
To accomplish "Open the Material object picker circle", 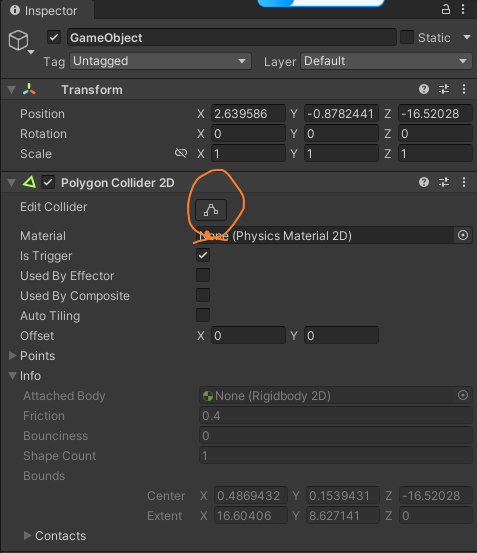I will (x=463, y=235).
